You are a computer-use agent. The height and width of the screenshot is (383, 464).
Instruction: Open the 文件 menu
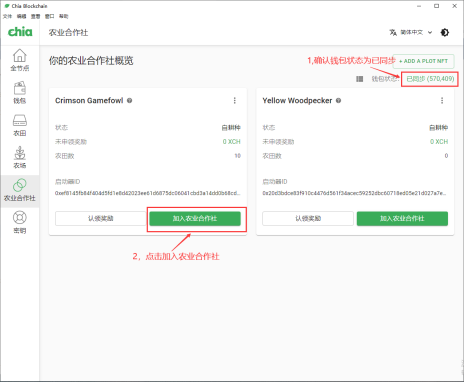(7, 16)
